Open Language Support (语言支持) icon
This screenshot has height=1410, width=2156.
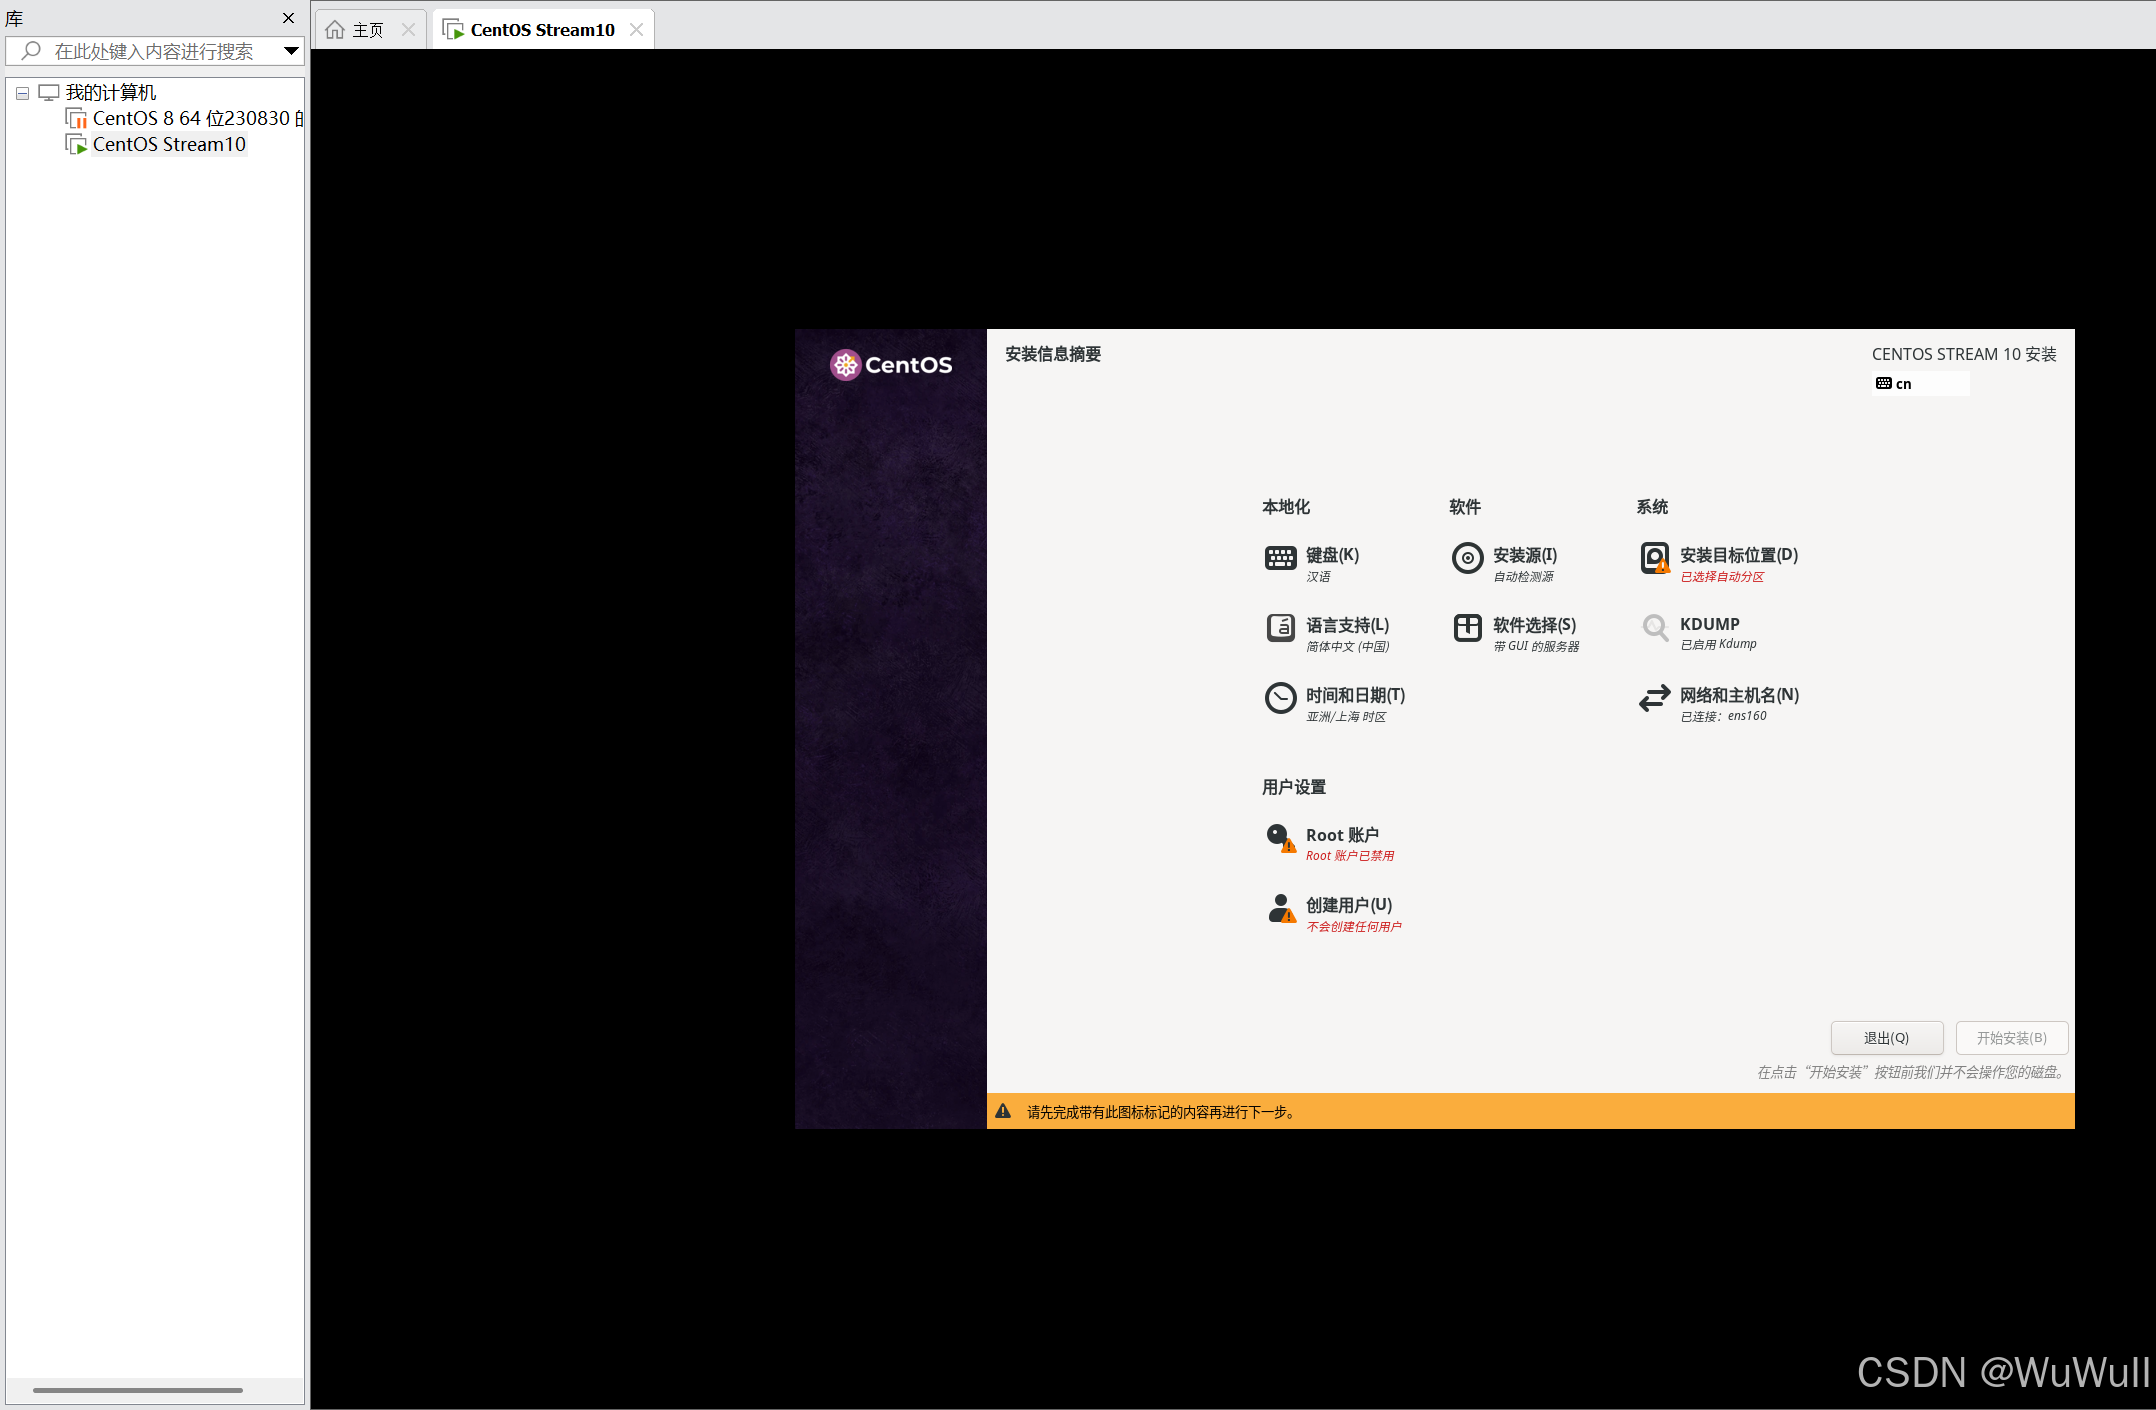point(1280,628)
